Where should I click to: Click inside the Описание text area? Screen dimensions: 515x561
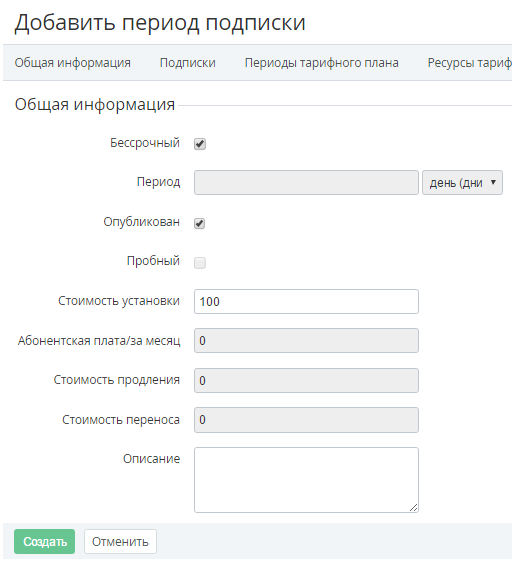pos(306,480)
